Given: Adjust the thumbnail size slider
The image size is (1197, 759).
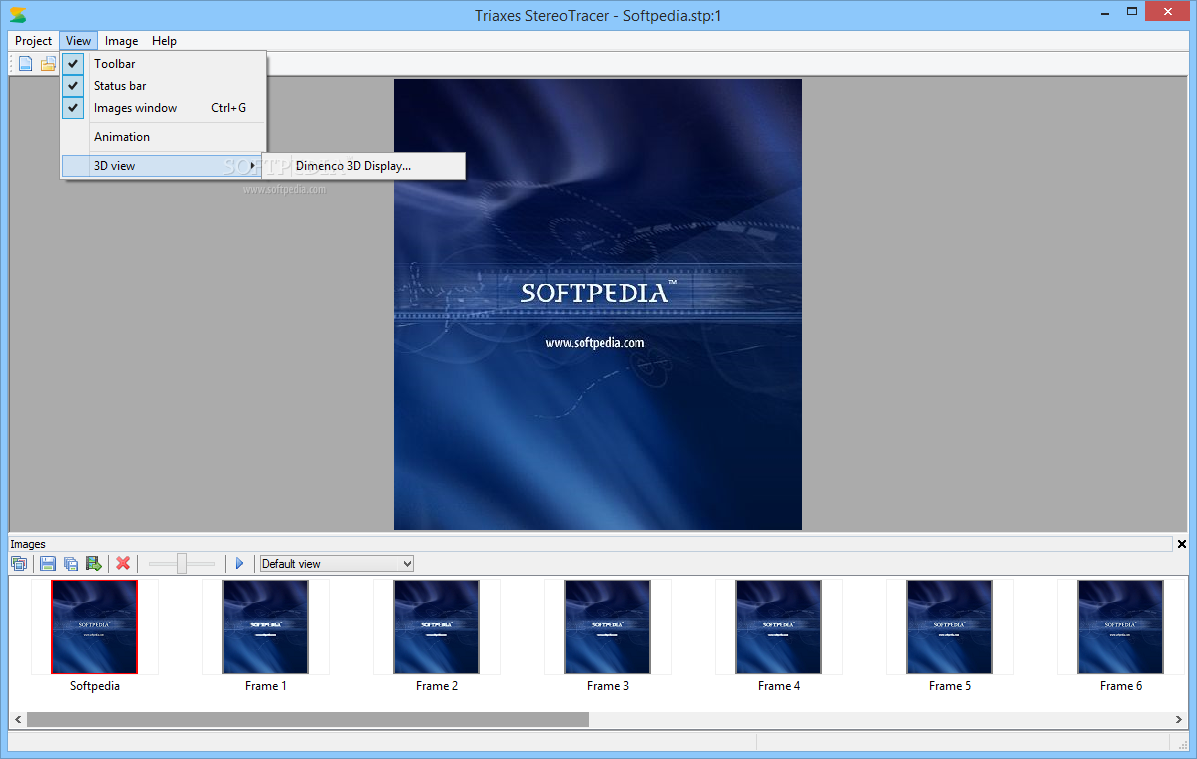Looking at the screenshot, I should [x=182, y=564].
